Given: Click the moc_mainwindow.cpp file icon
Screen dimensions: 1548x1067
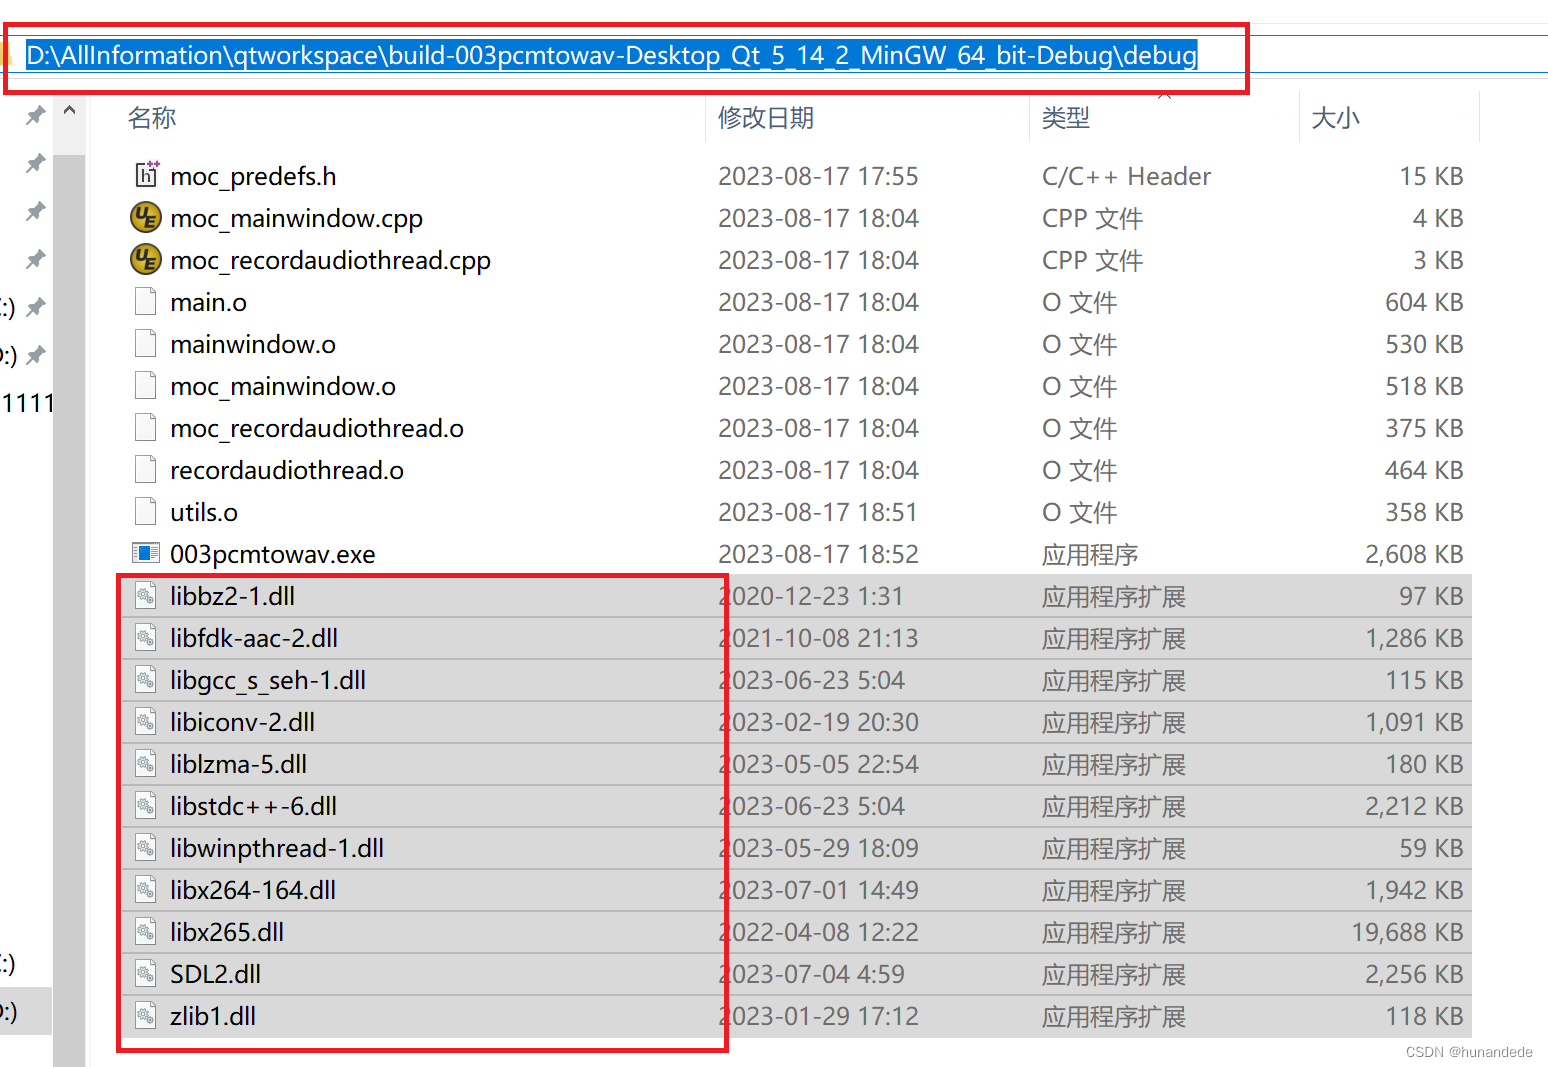Looking at the screenshot, I should 146,217.
